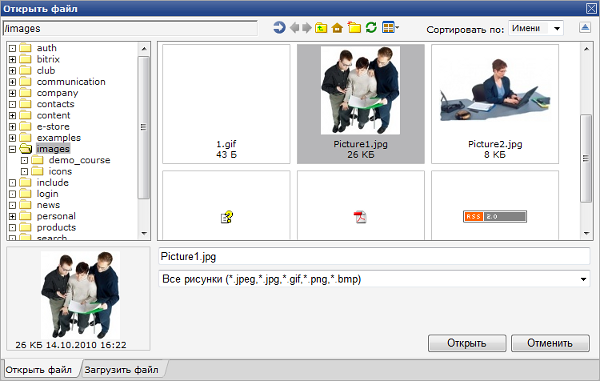Click folder tree scrollbar up arrow
Screen dimensions: 600x381
[x=144, y=49]
